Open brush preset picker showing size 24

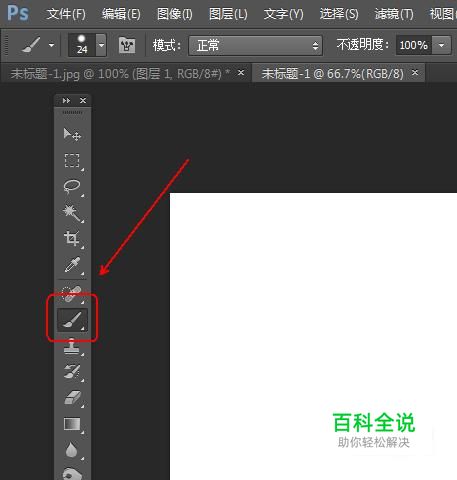(87, 45)
